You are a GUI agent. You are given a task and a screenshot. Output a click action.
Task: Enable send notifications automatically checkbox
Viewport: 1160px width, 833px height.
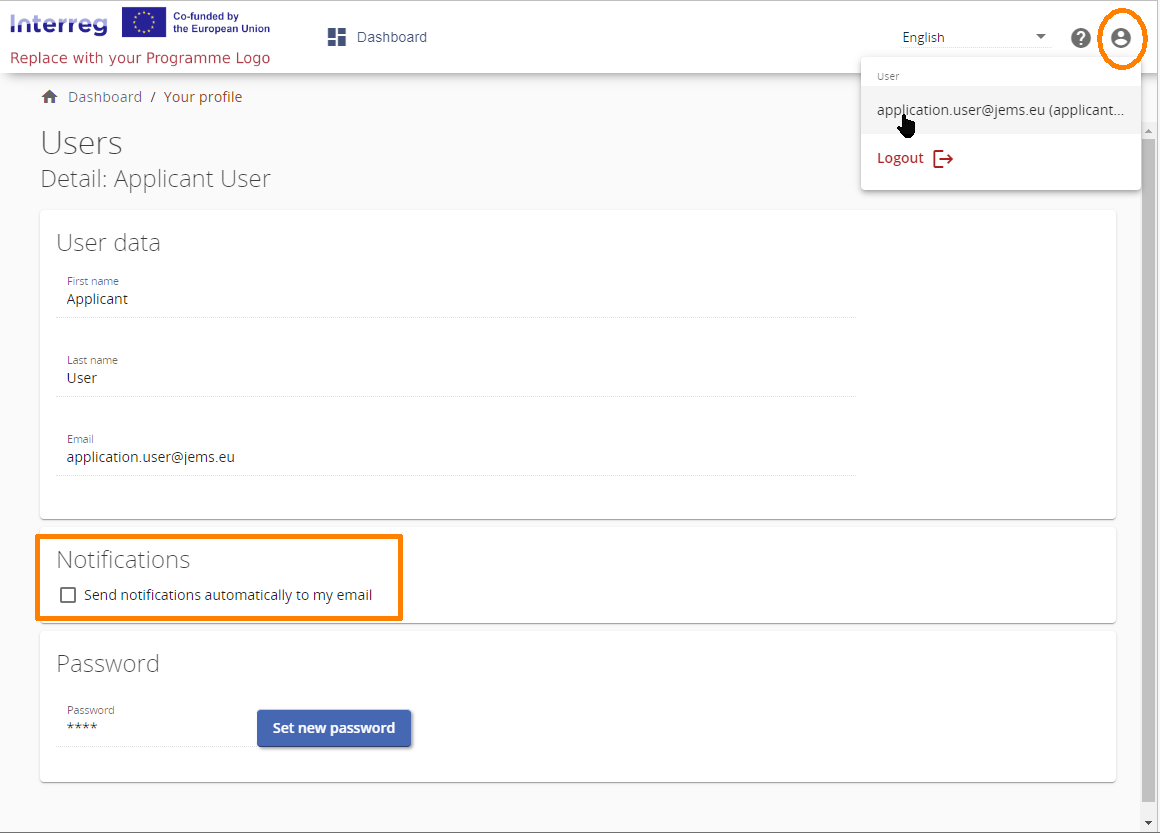(68, 595)
